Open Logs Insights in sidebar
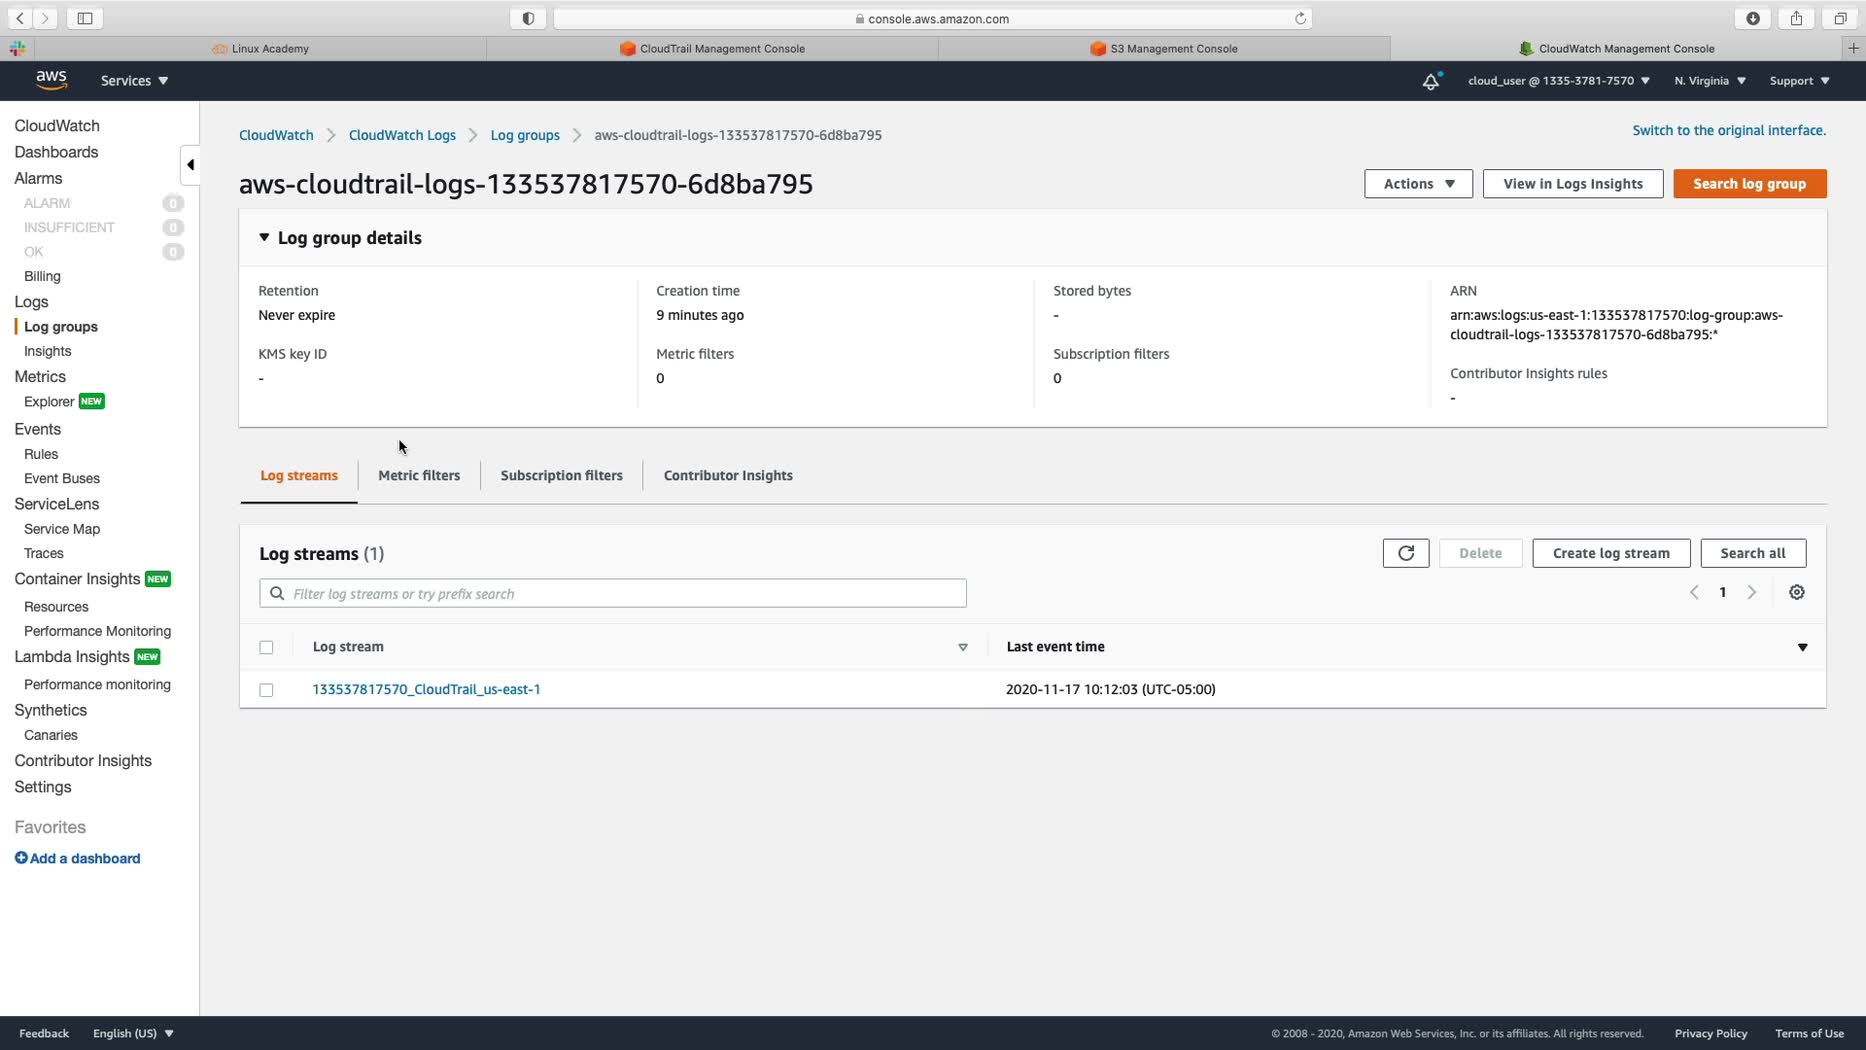 tap(47, 351)
